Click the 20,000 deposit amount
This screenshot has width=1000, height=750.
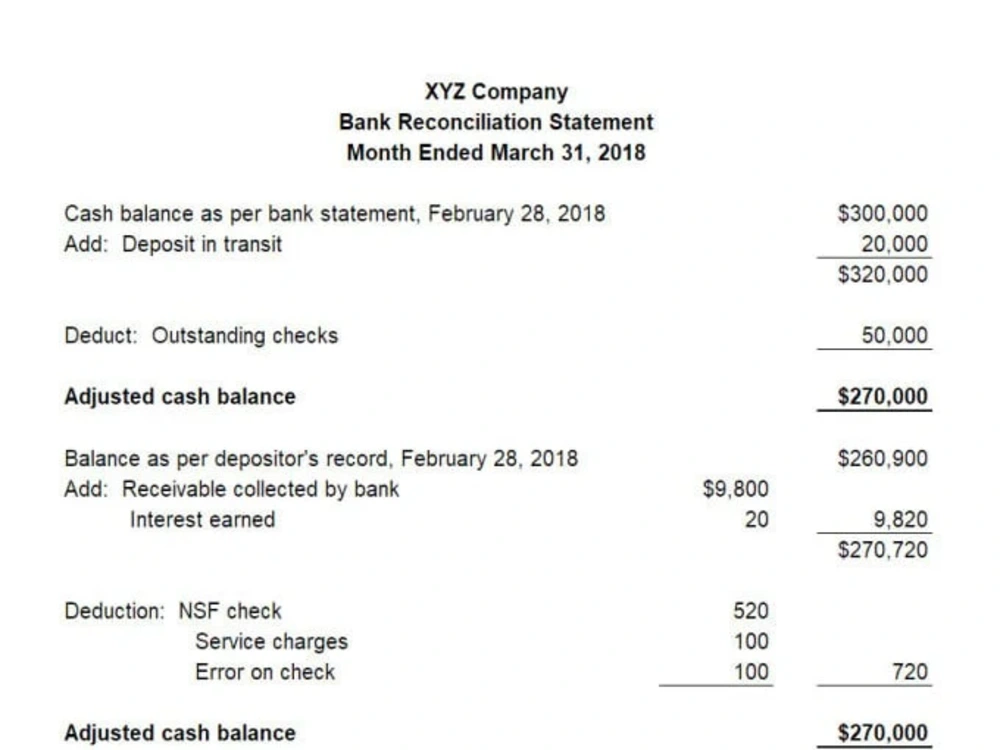pos(895,244)
